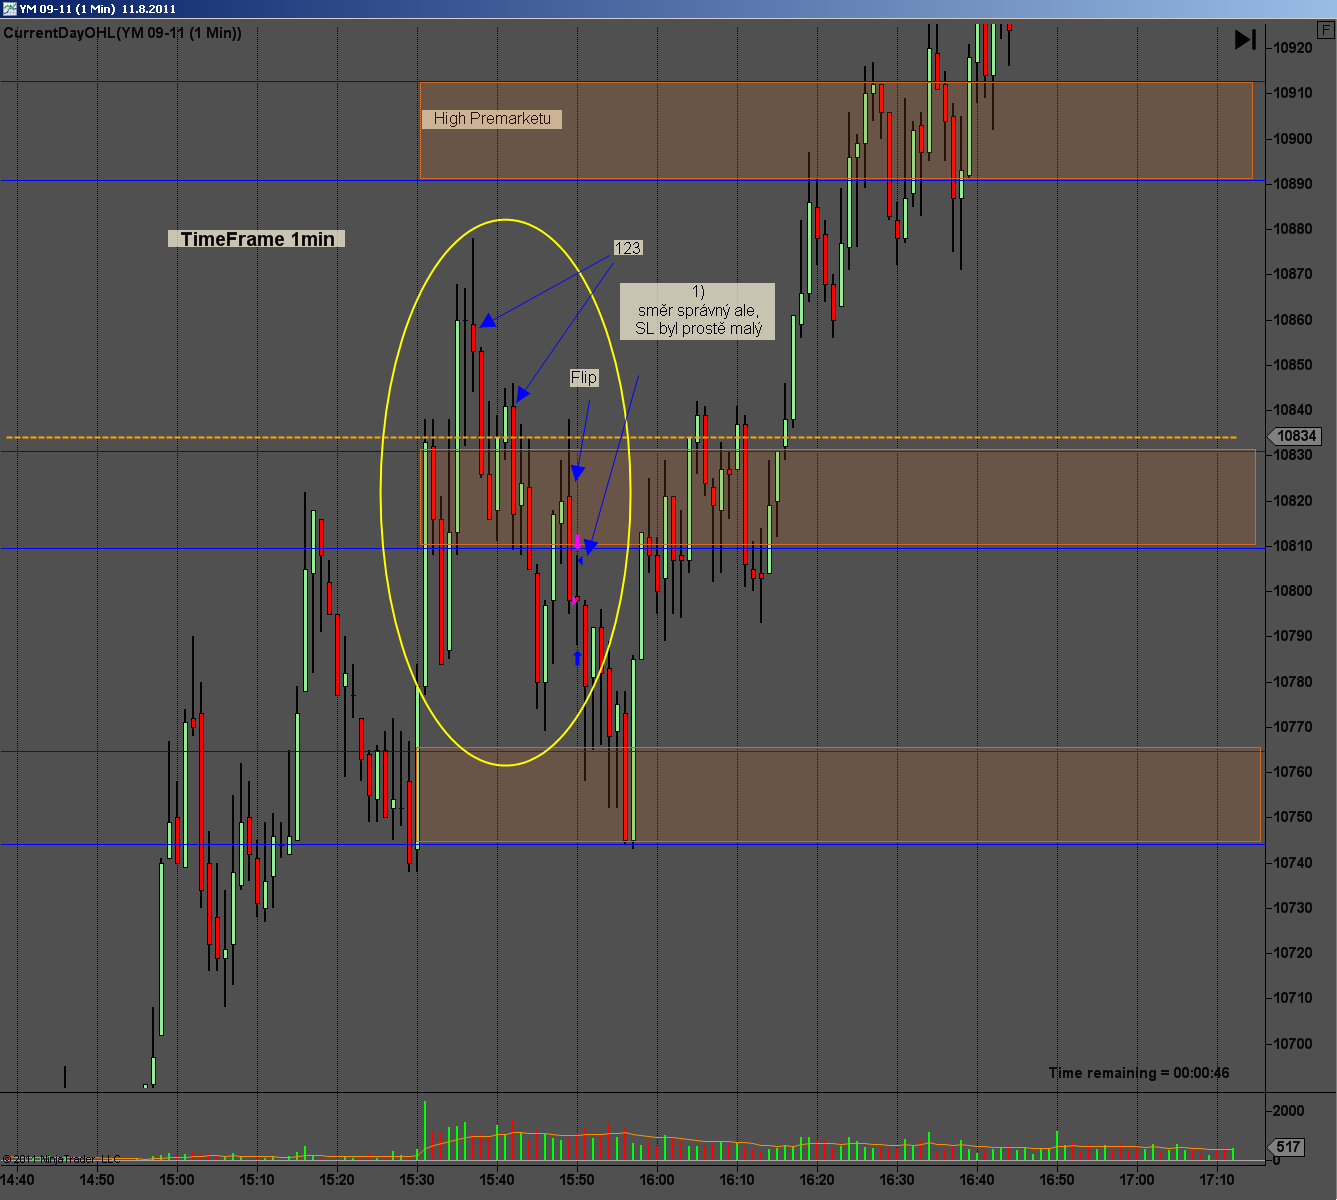The width and height of the screenshot is (1337, 1200).
Task: Select the CurrentDayOHL indicator label
Action: (x=122, y=33)
